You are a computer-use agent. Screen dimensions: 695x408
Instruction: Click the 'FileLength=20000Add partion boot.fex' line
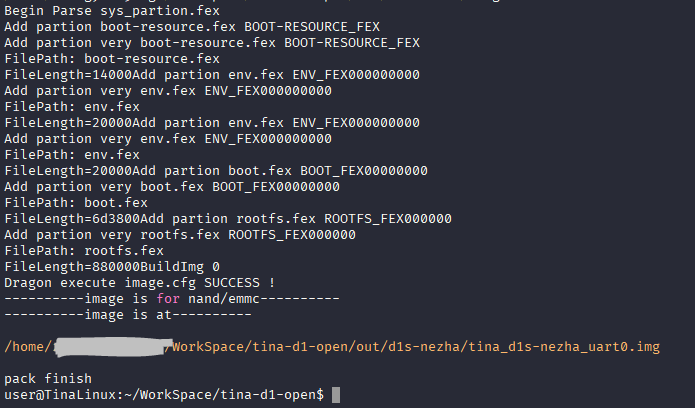(215, 171)
